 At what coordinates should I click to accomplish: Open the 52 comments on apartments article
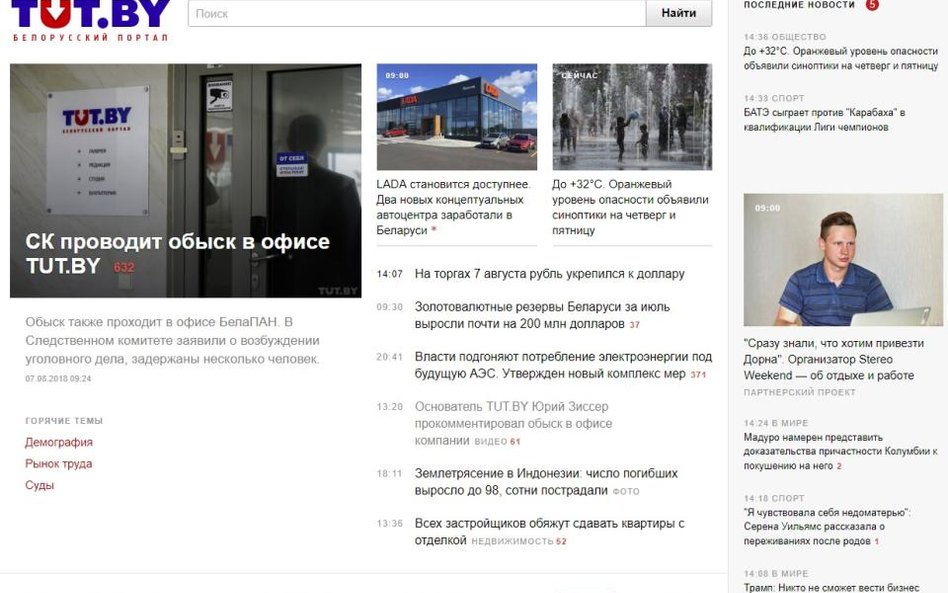pos(561,542)
